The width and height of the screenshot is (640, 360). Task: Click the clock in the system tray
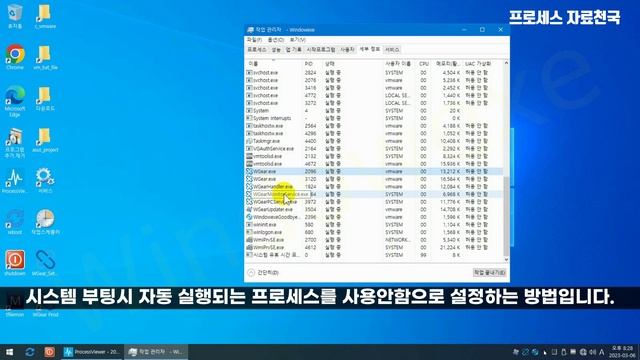tap(622, 352)
